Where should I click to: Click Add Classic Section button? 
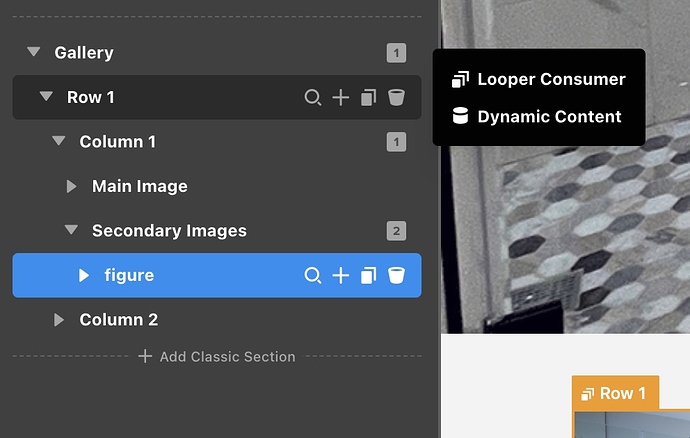click(217, 356)
